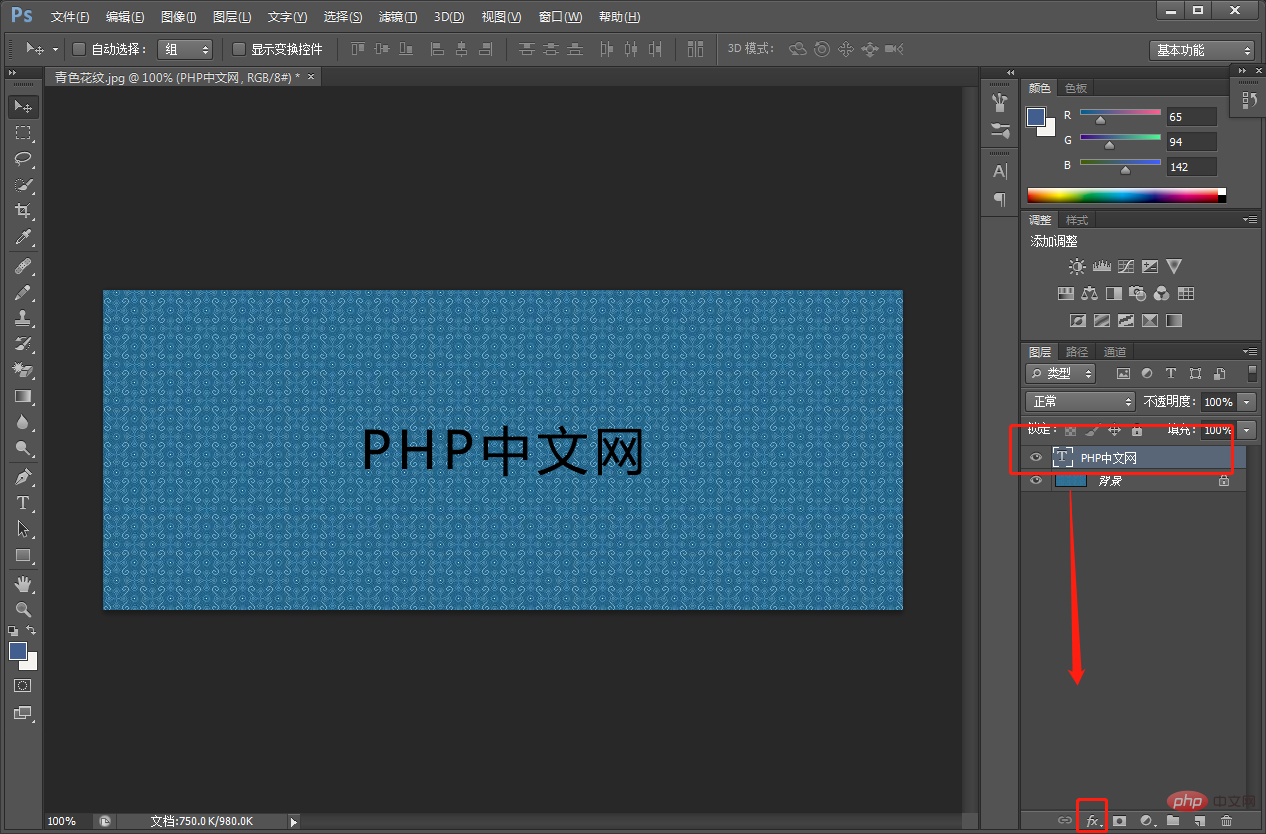The height and width of the screenshot is (834, 1266).
Task: Open the 类型 layer filter dropdown
Action: (x=1060, y=373)
